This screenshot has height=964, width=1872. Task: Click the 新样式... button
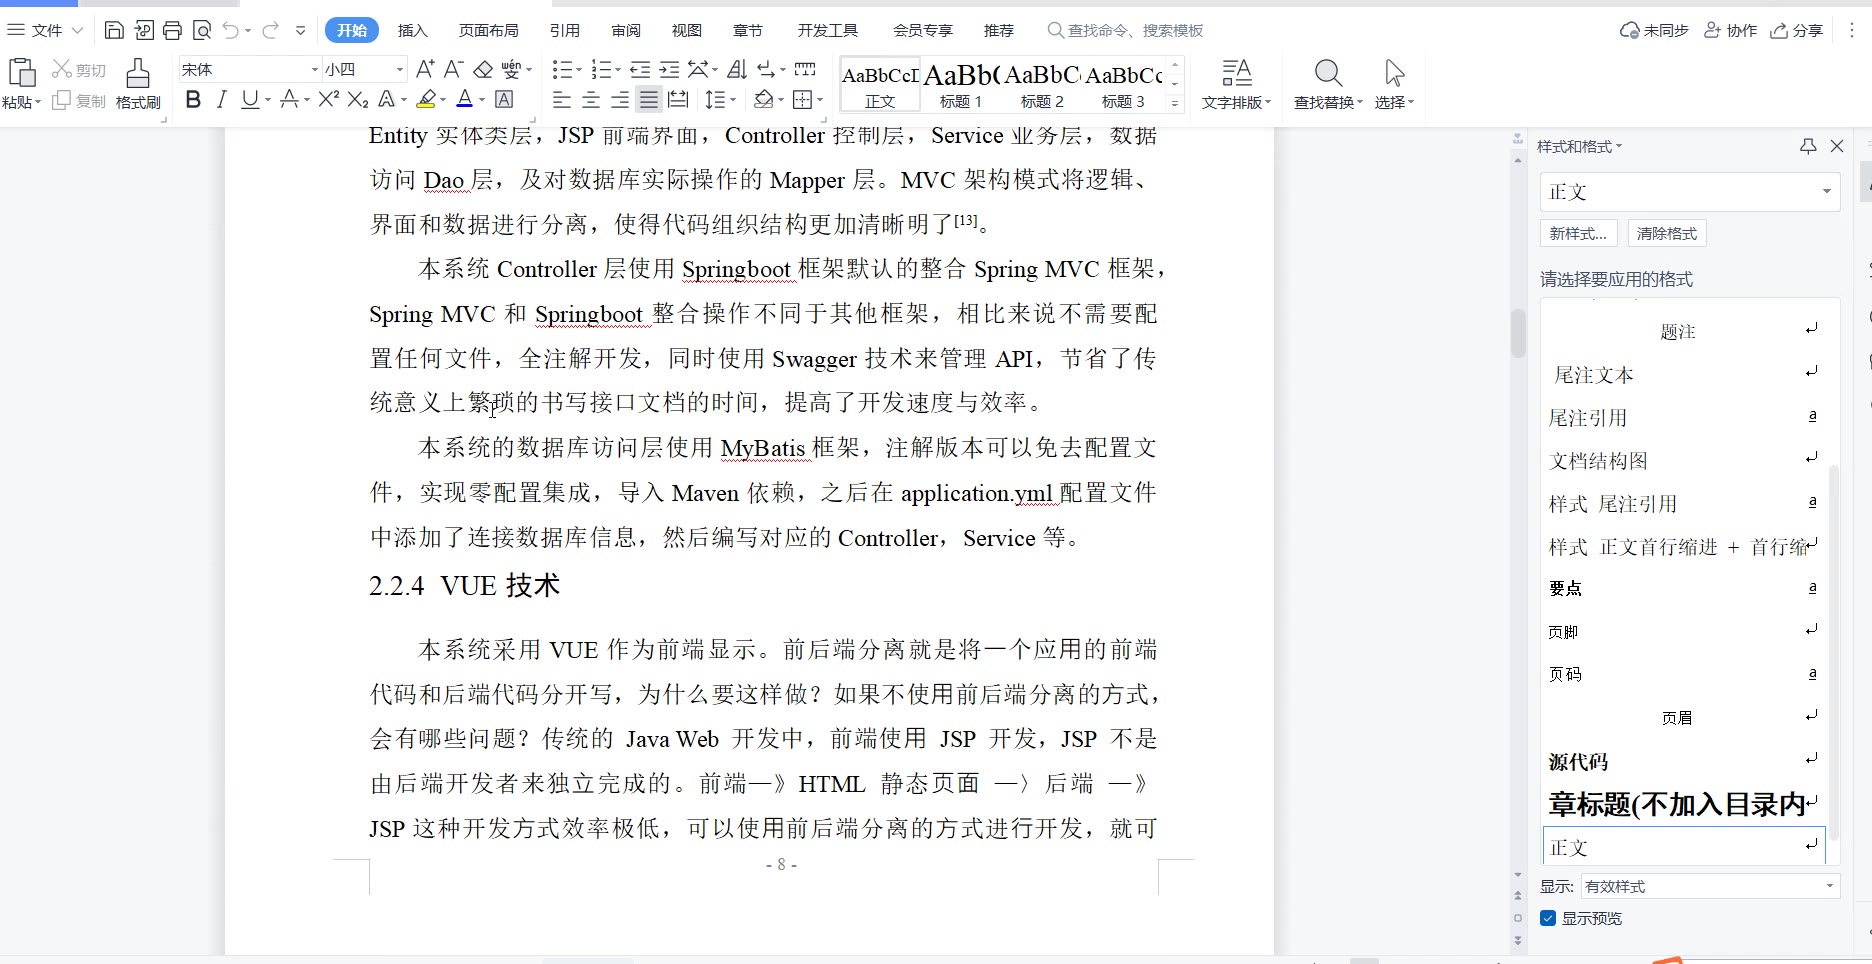click(1578, 233)
